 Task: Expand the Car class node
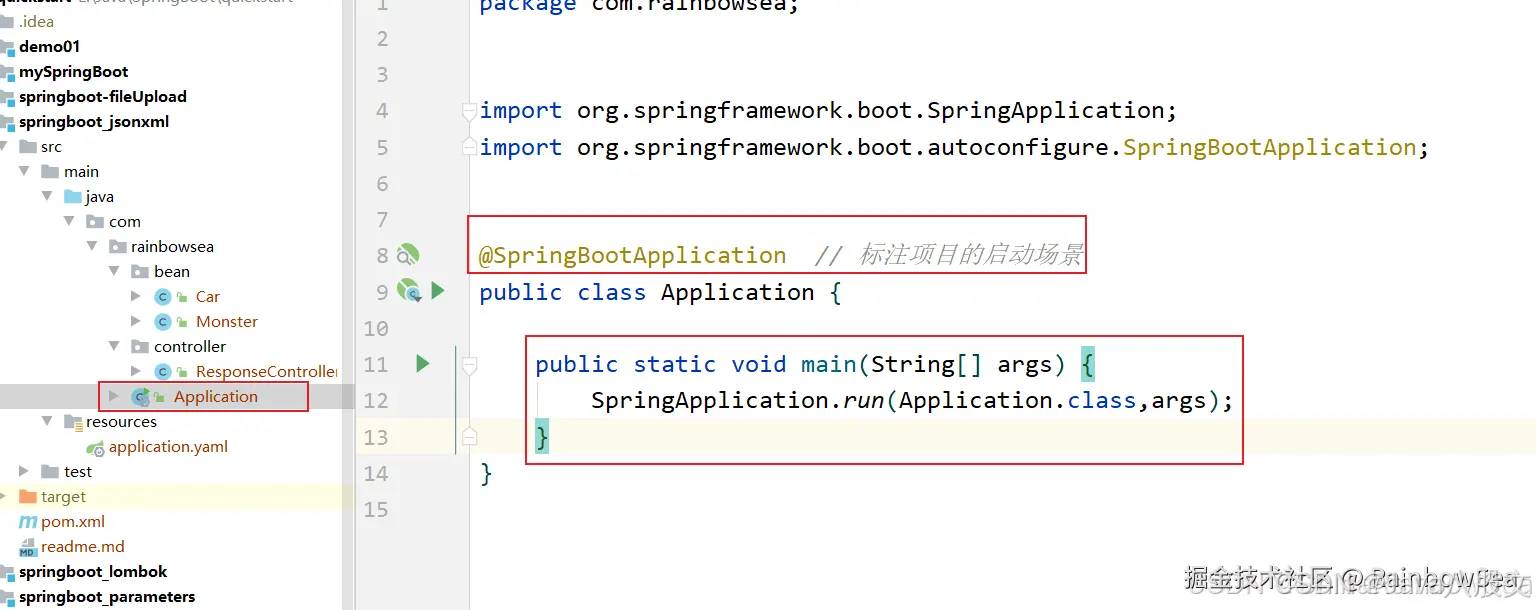tap(137, 296)
